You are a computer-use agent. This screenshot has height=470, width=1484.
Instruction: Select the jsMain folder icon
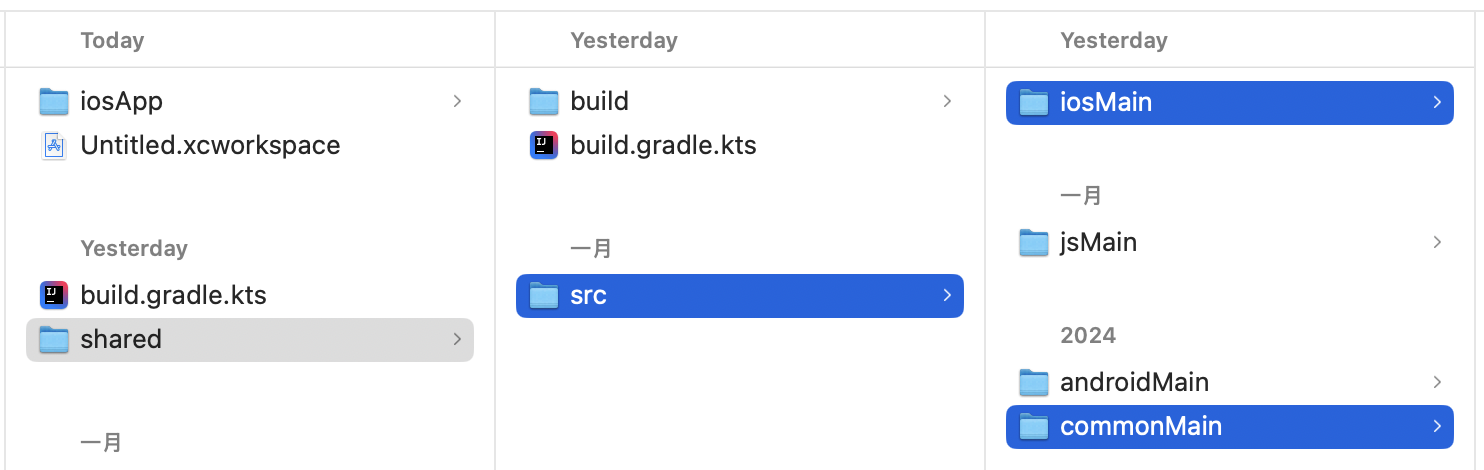click(x=1033, y=242)
